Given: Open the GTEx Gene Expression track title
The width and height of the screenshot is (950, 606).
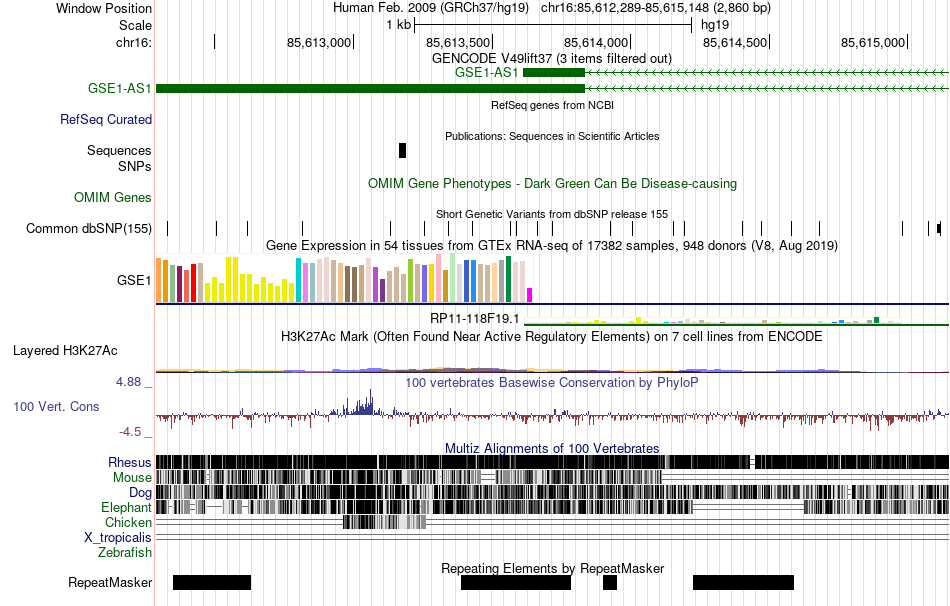Looking at the screenshot, I should point(552,245).
